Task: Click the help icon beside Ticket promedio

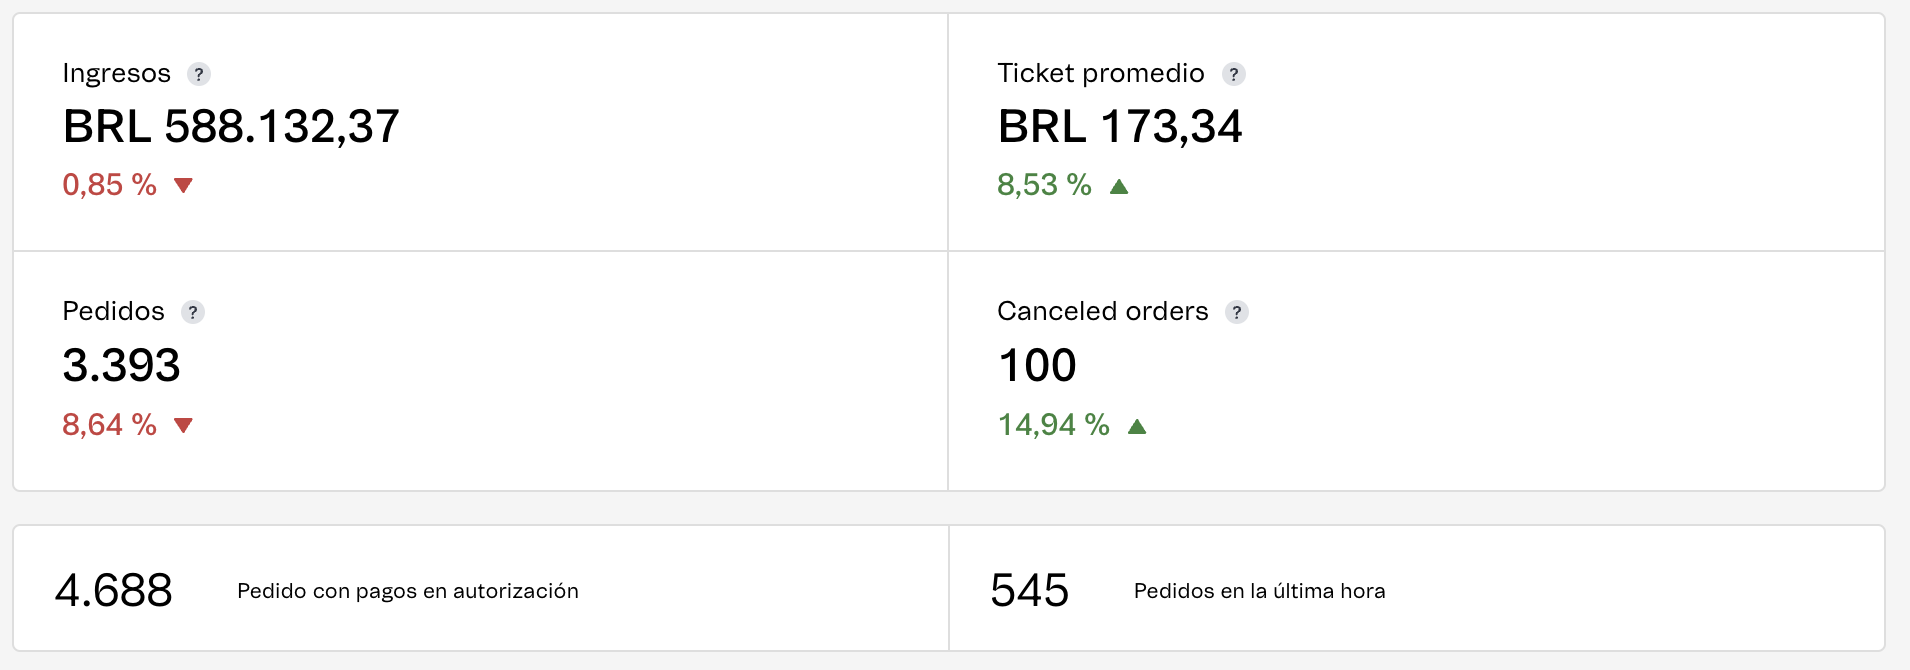Action: pyautogui.click(x=1234, y=74)
